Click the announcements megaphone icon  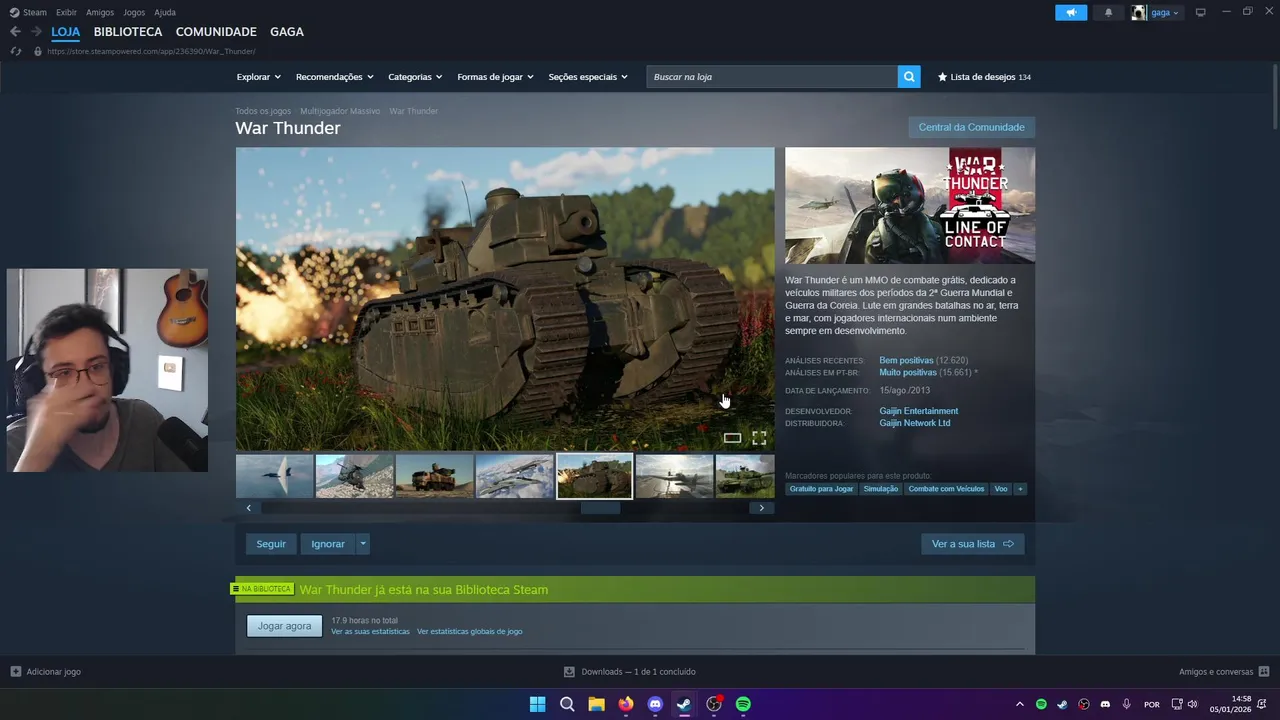click(x=1071, y=12)
